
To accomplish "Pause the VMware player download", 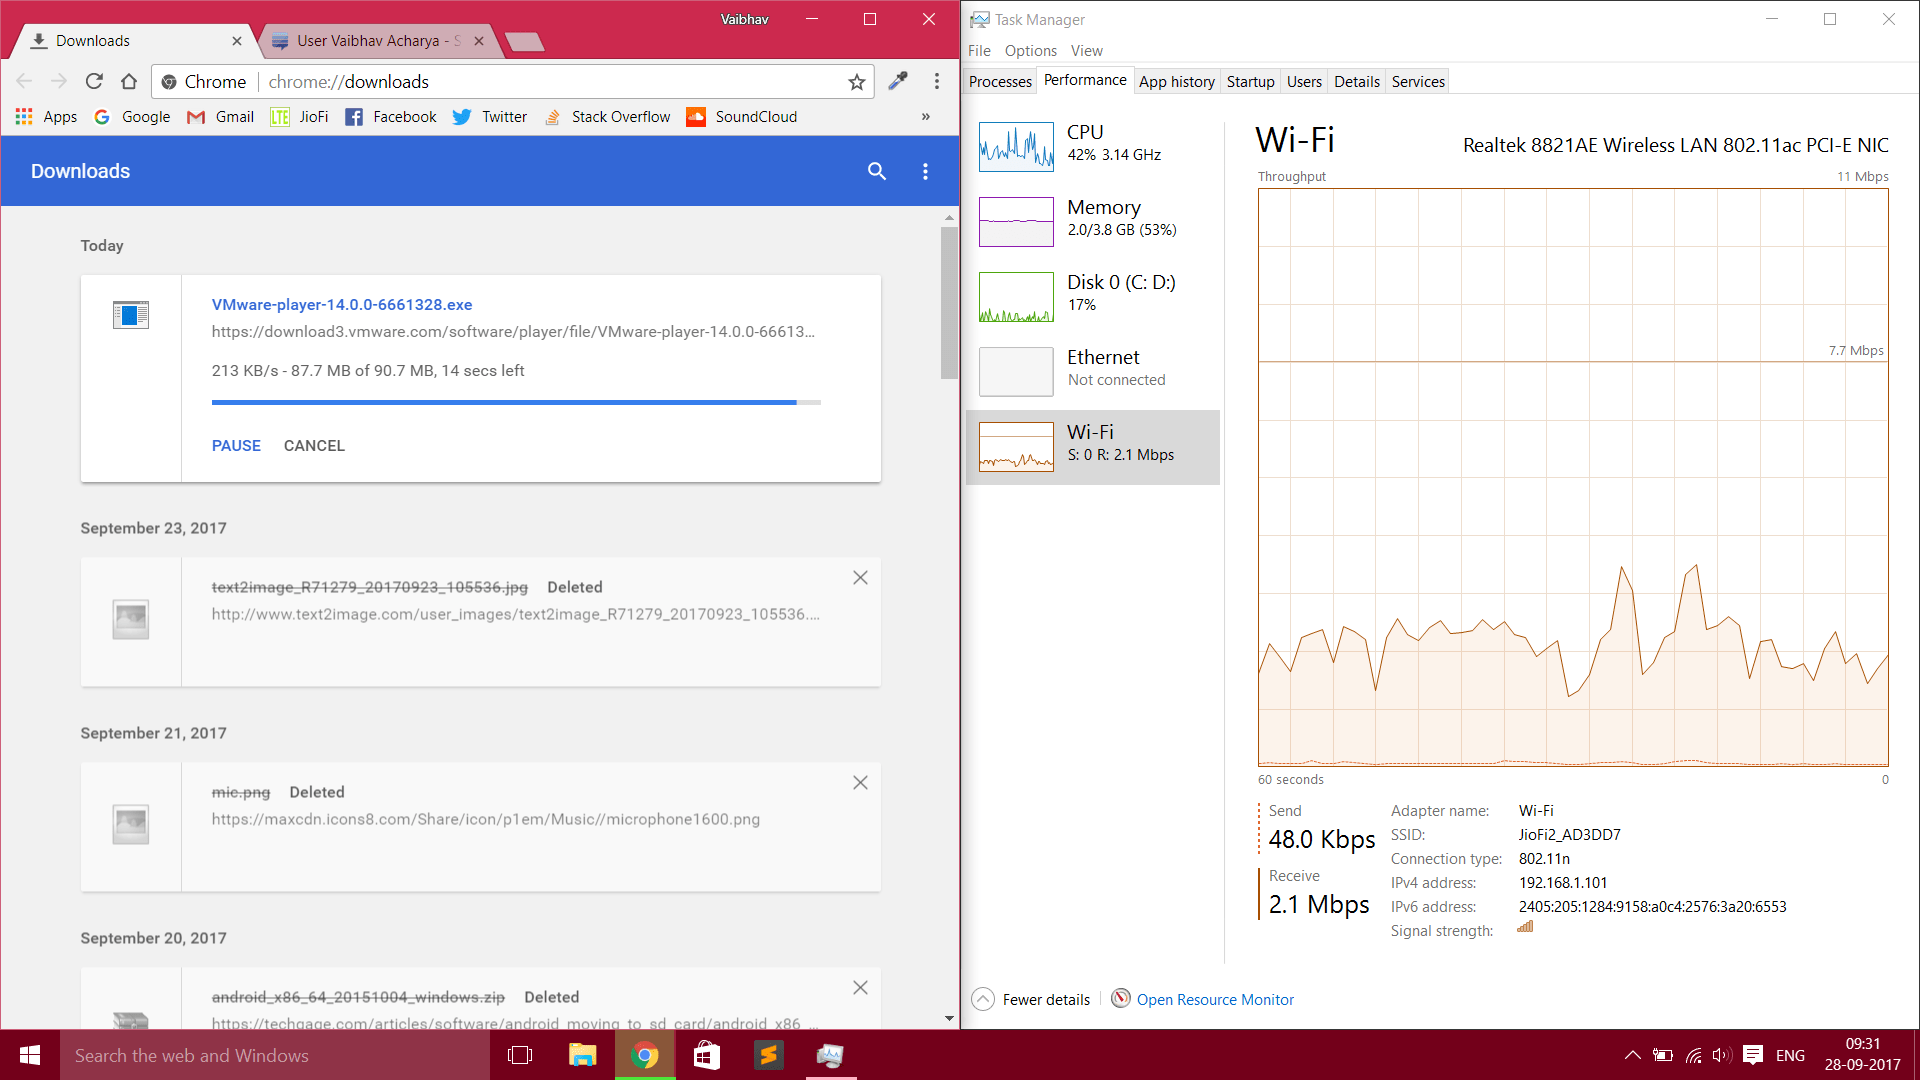I will point(235,445).
